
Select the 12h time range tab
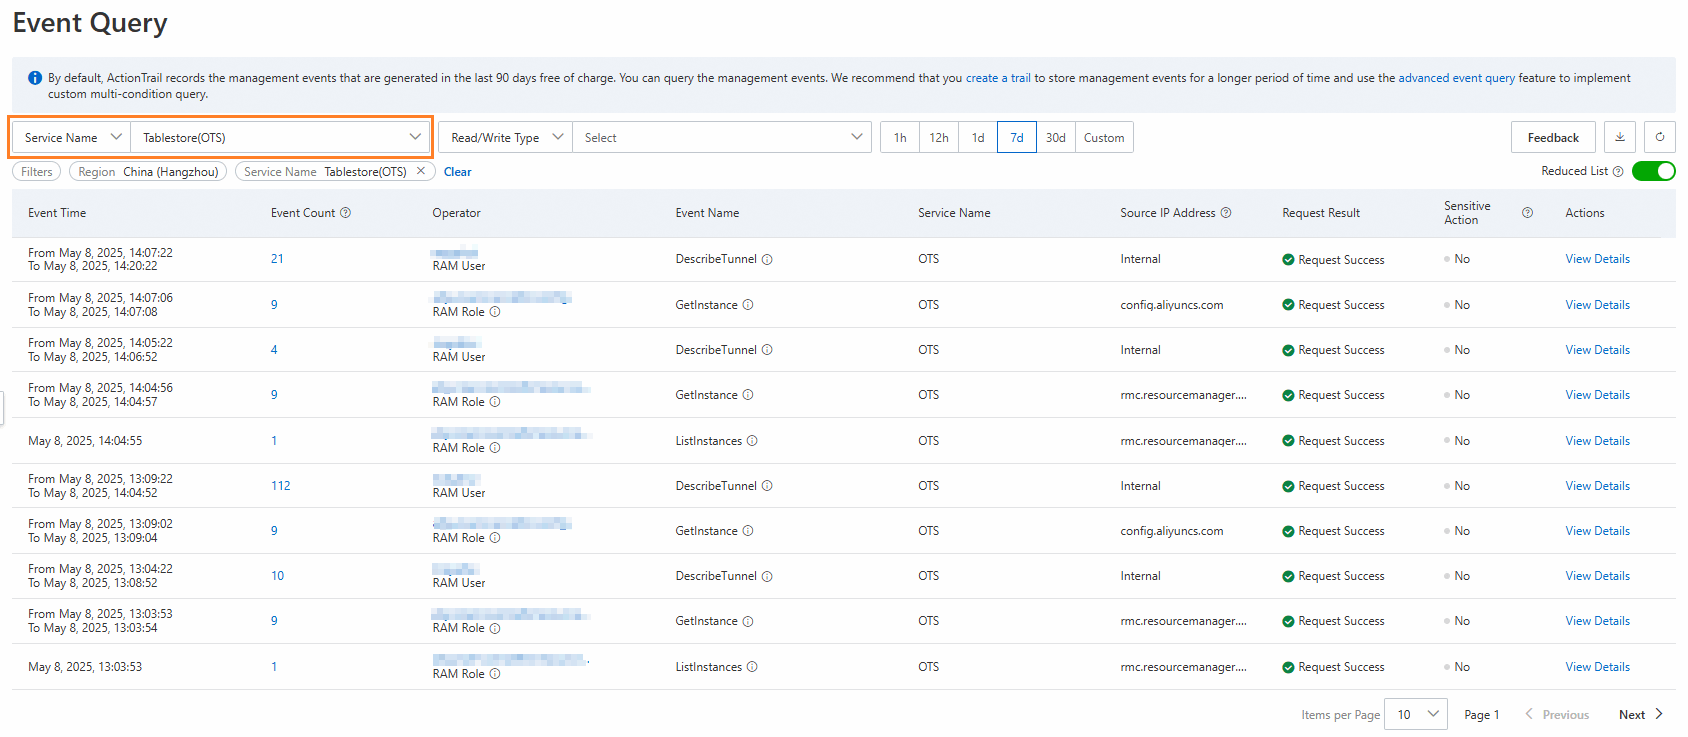click(938, 137)
